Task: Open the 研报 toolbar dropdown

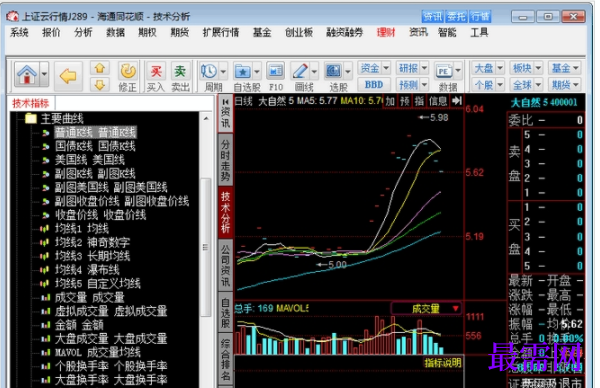Action: [x=412, y=68]
